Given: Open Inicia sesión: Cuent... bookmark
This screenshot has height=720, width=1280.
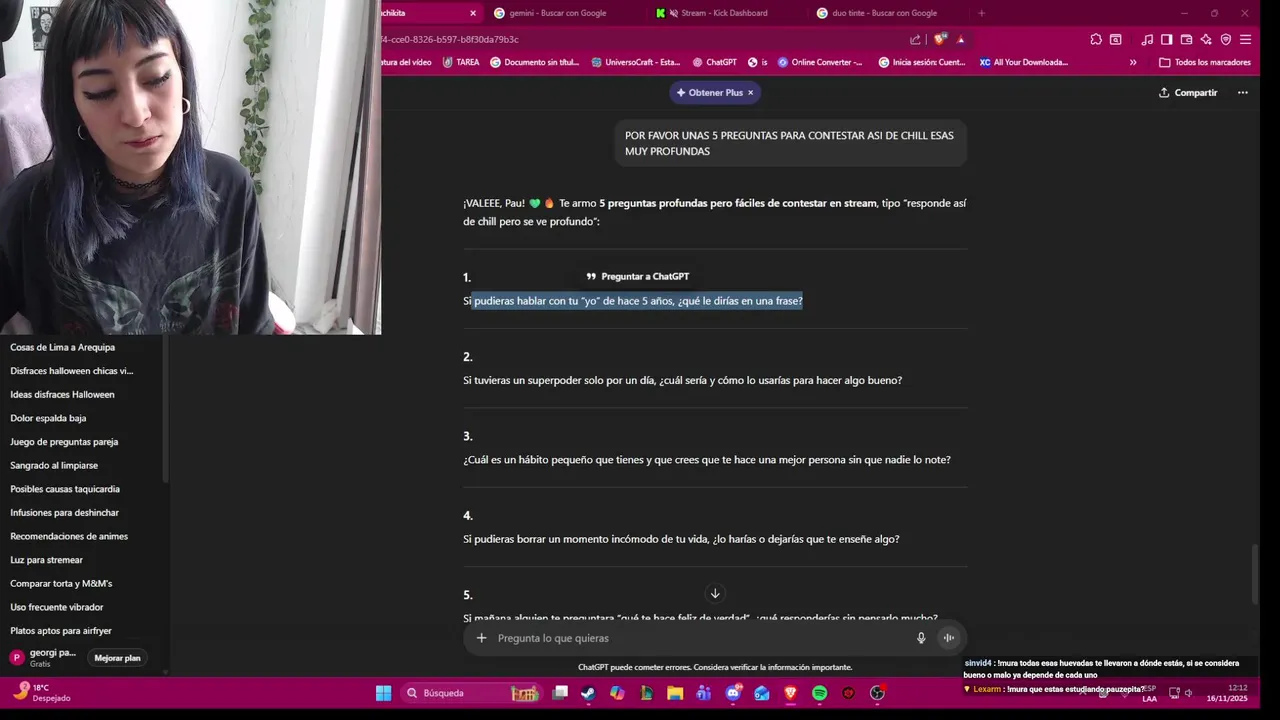Looking at the screenshot, I should (x=922, y=62).
